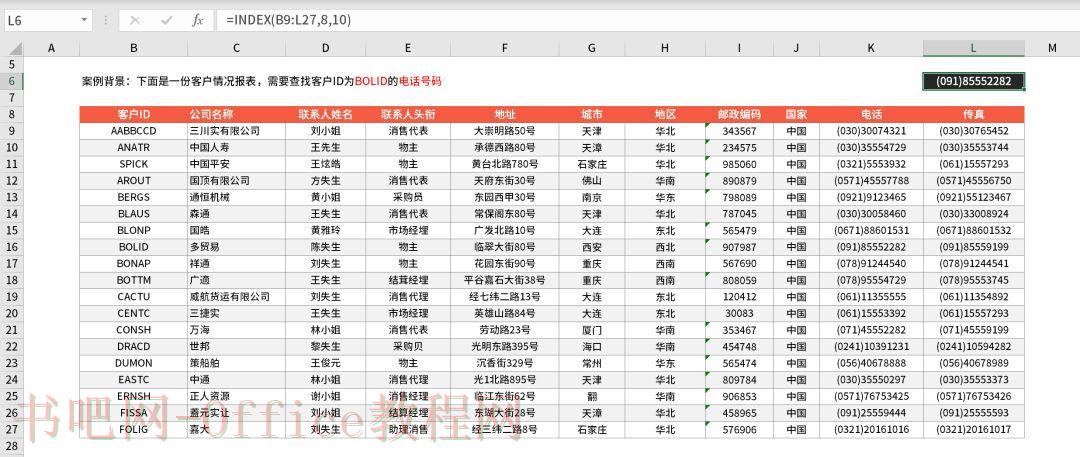Select column H header
Image resolution: width=1080 pixels, height=457 pixels.
pos(665,48)
